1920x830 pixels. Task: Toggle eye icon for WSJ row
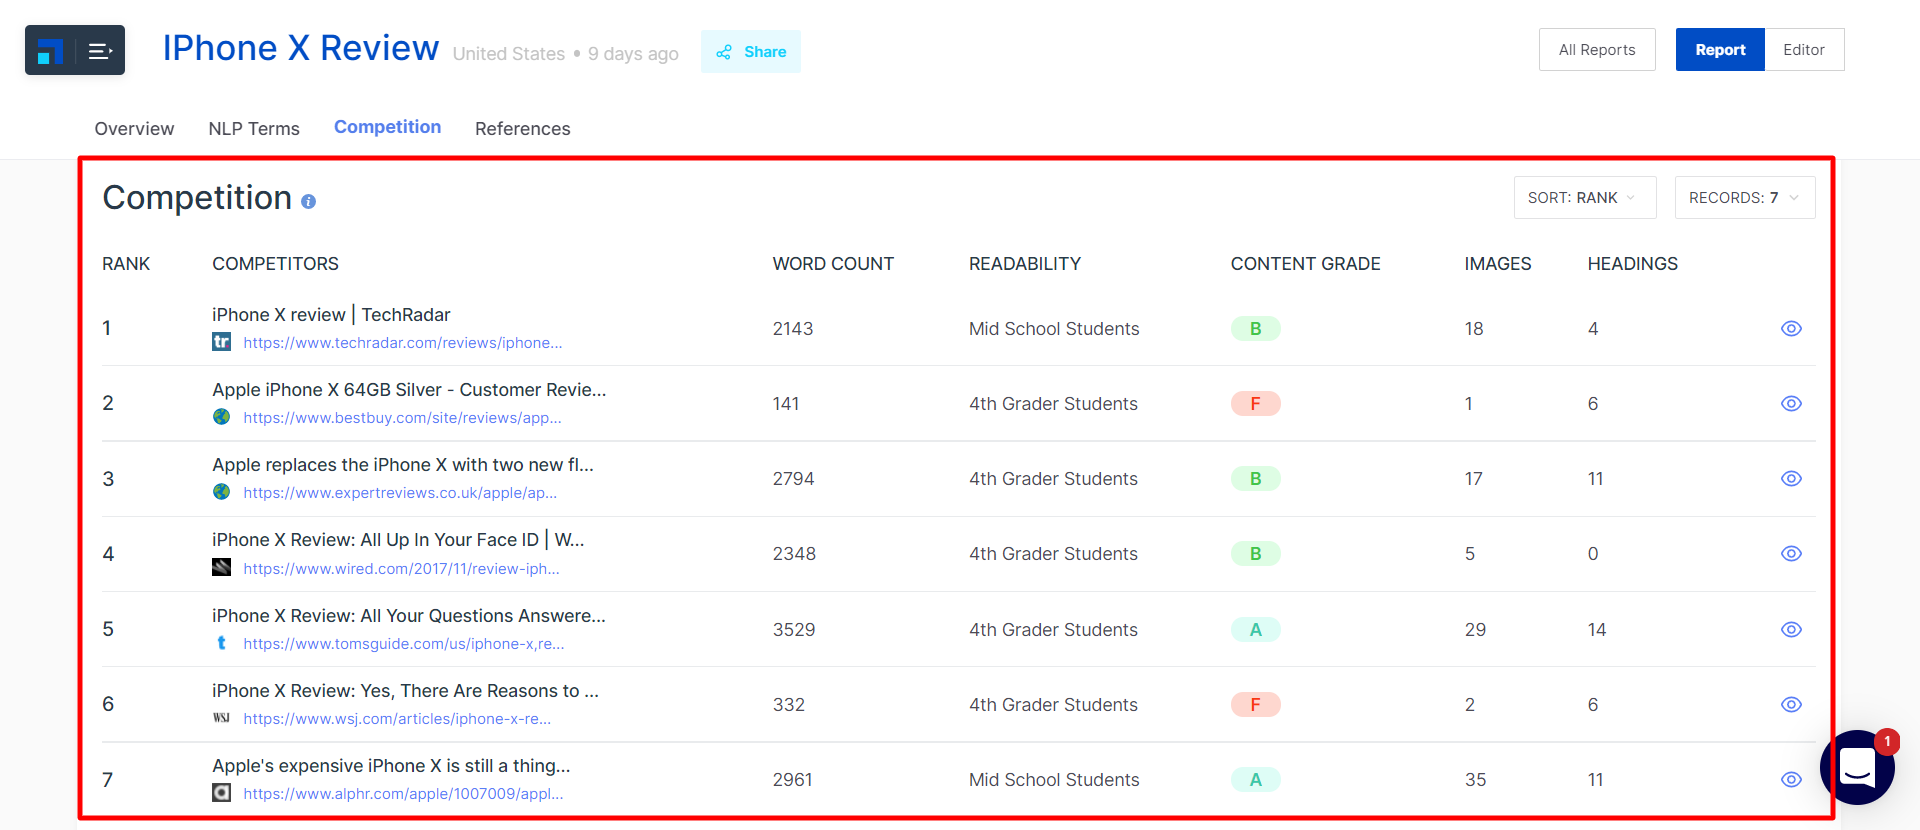pos(1791,705)
